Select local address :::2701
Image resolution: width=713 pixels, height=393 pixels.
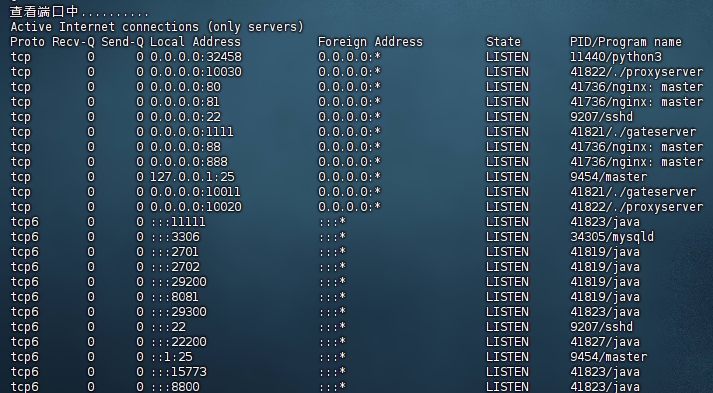175,252
